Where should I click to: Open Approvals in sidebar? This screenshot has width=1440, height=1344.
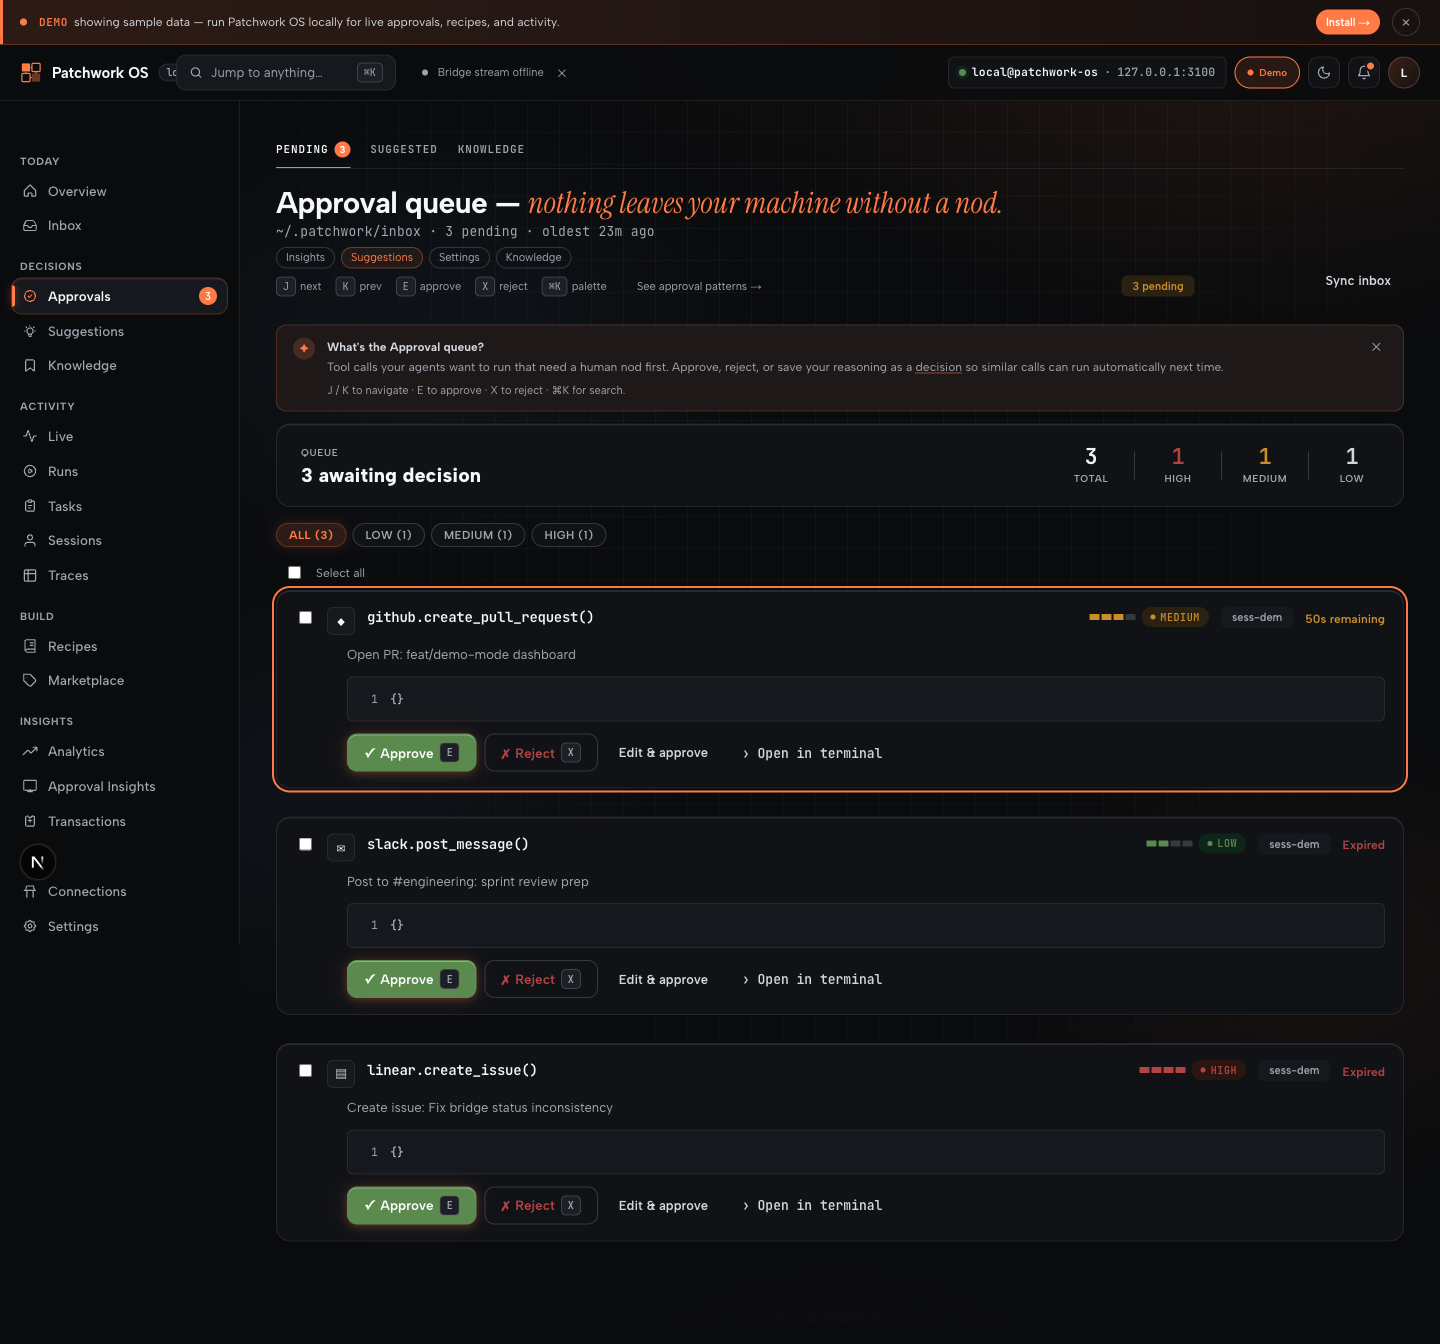click(120, 296)
